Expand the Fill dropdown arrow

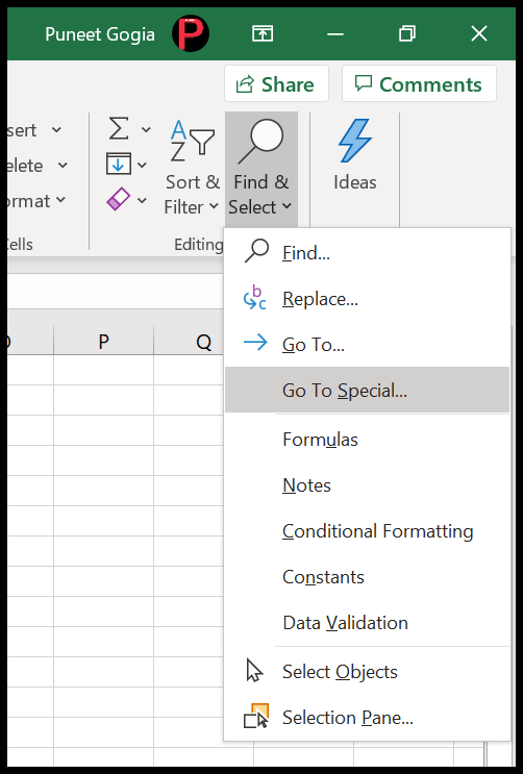(x=142, y=165)
